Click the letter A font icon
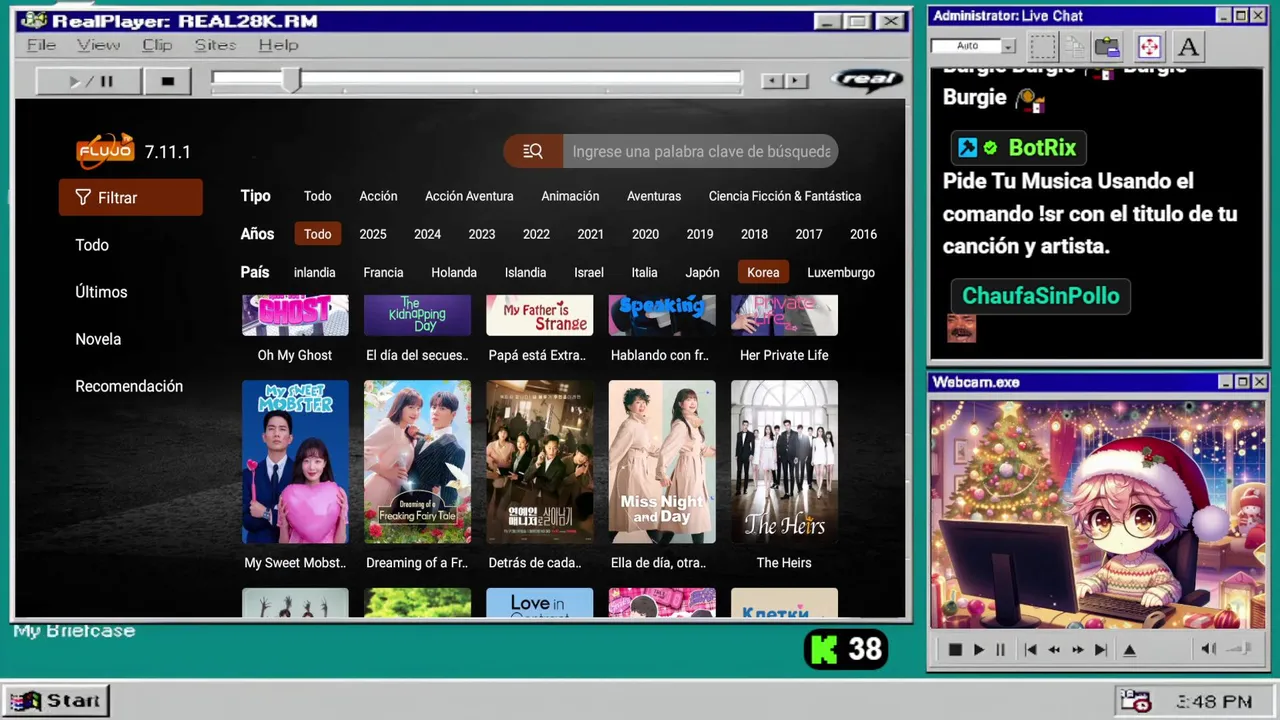The width and height of the screenshot is (1280, 720). 1187,46
